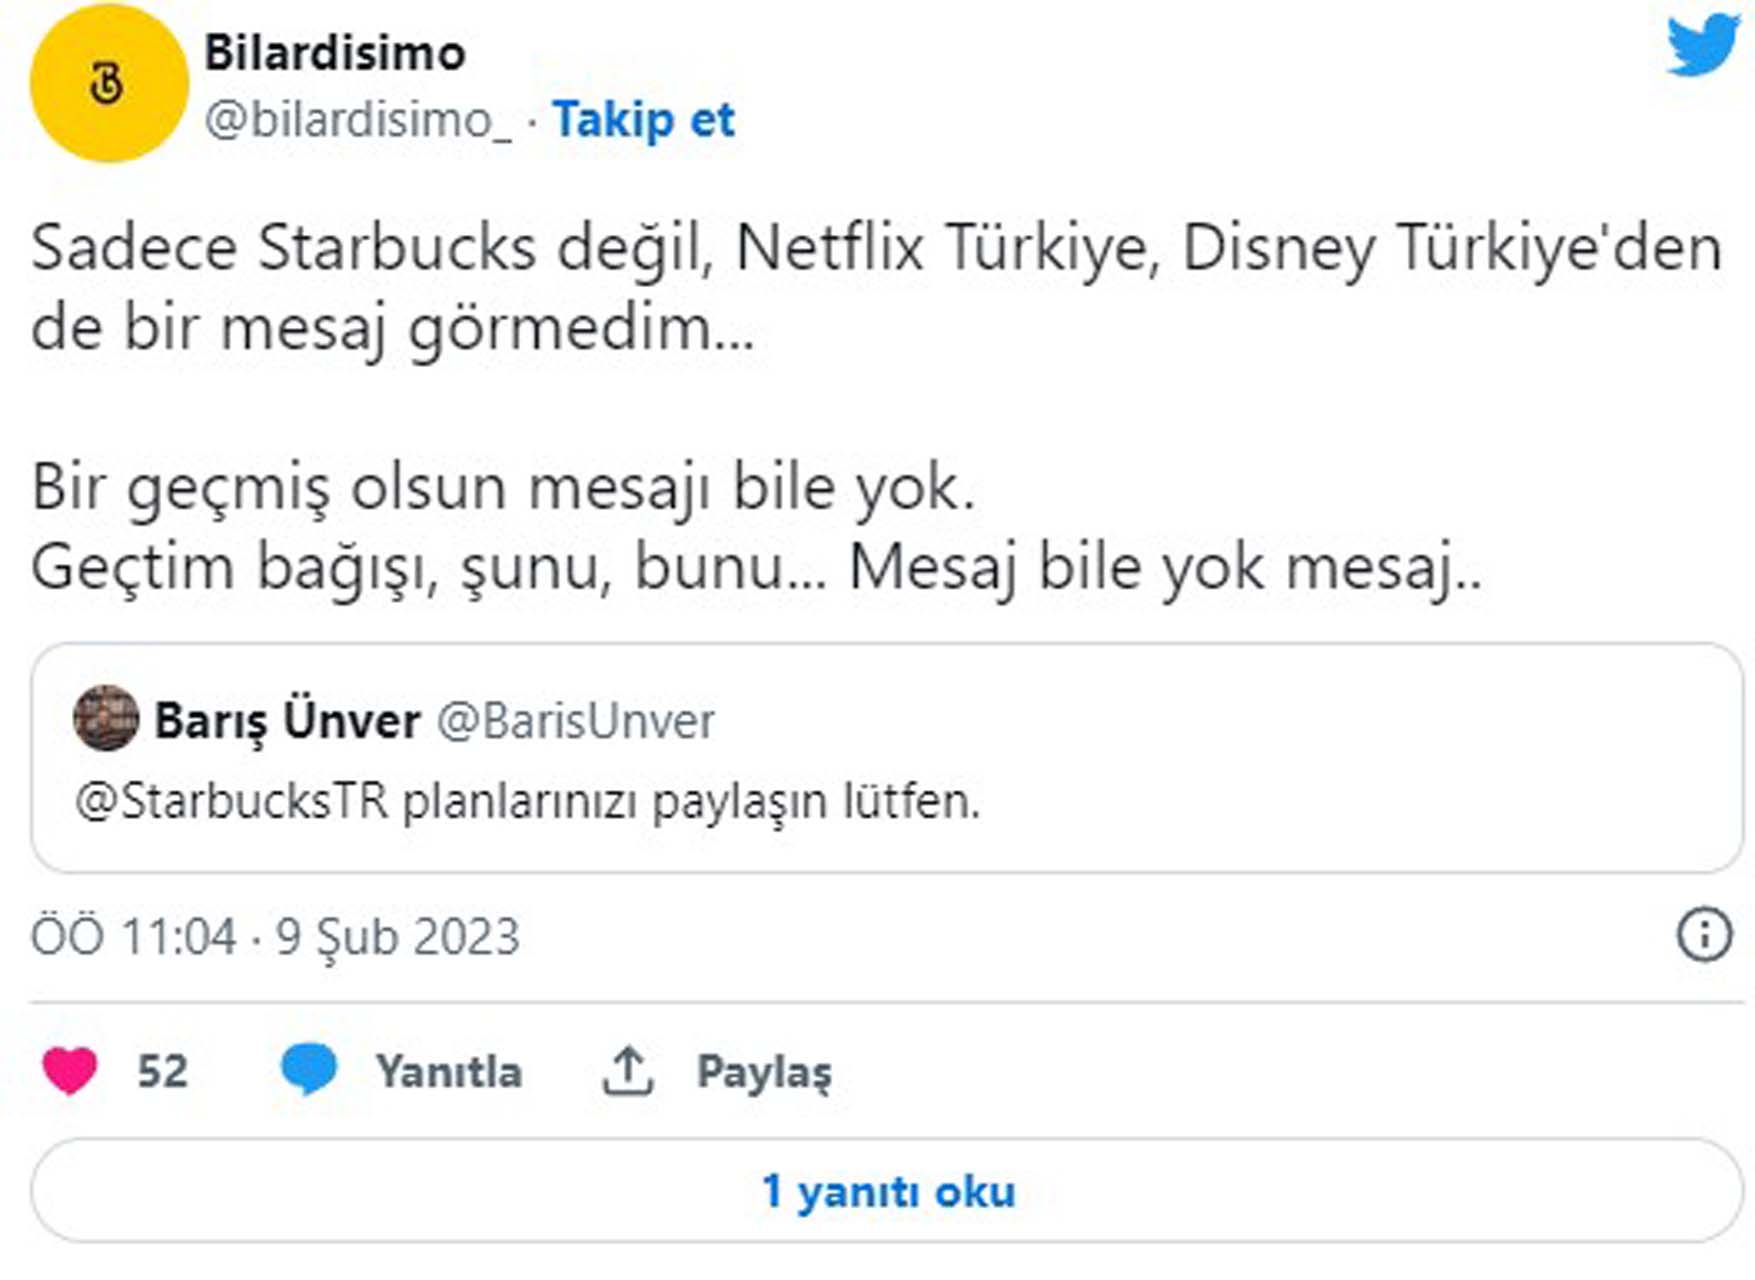The image size is (1755, 1280).
Task: Expand the single reply with 1 yanıtı oku
Action: click(888, 1190)
